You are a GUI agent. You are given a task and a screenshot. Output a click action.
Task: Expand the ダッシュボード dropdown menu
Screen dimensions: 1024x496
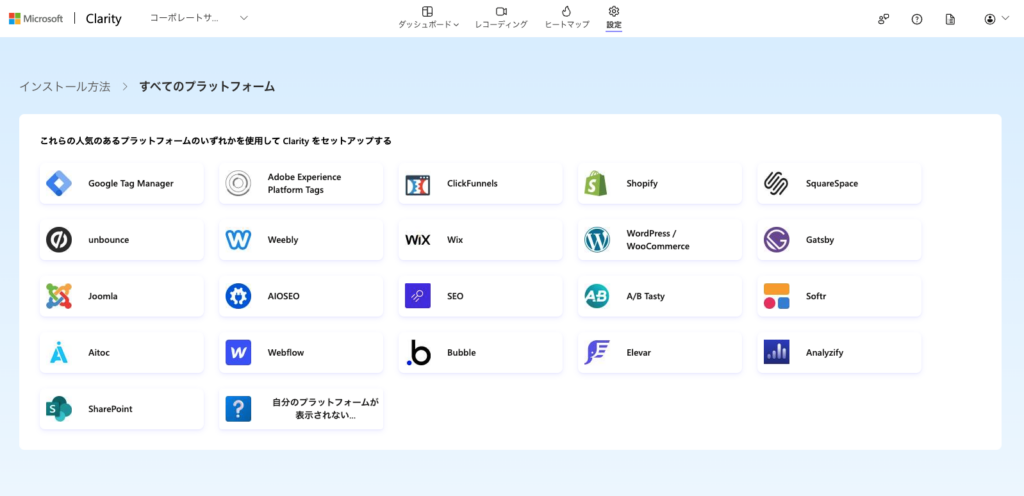click(428, 18)
